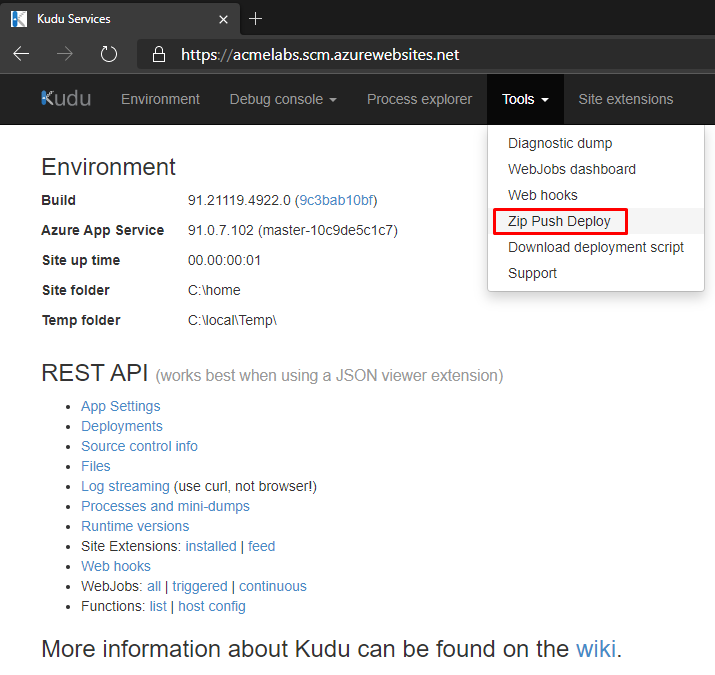Collapse the Tools dropdown menu
Viewport: 715px width, 675px height.
click(525, 99)
